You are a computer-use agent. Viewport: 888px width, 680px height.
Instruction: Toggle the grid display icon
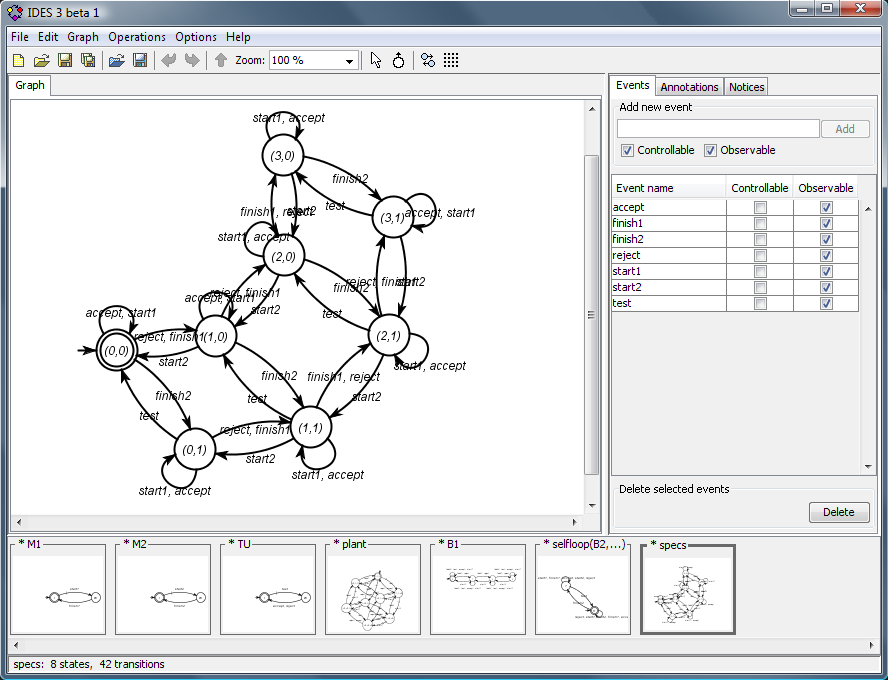tap(451, 60)
